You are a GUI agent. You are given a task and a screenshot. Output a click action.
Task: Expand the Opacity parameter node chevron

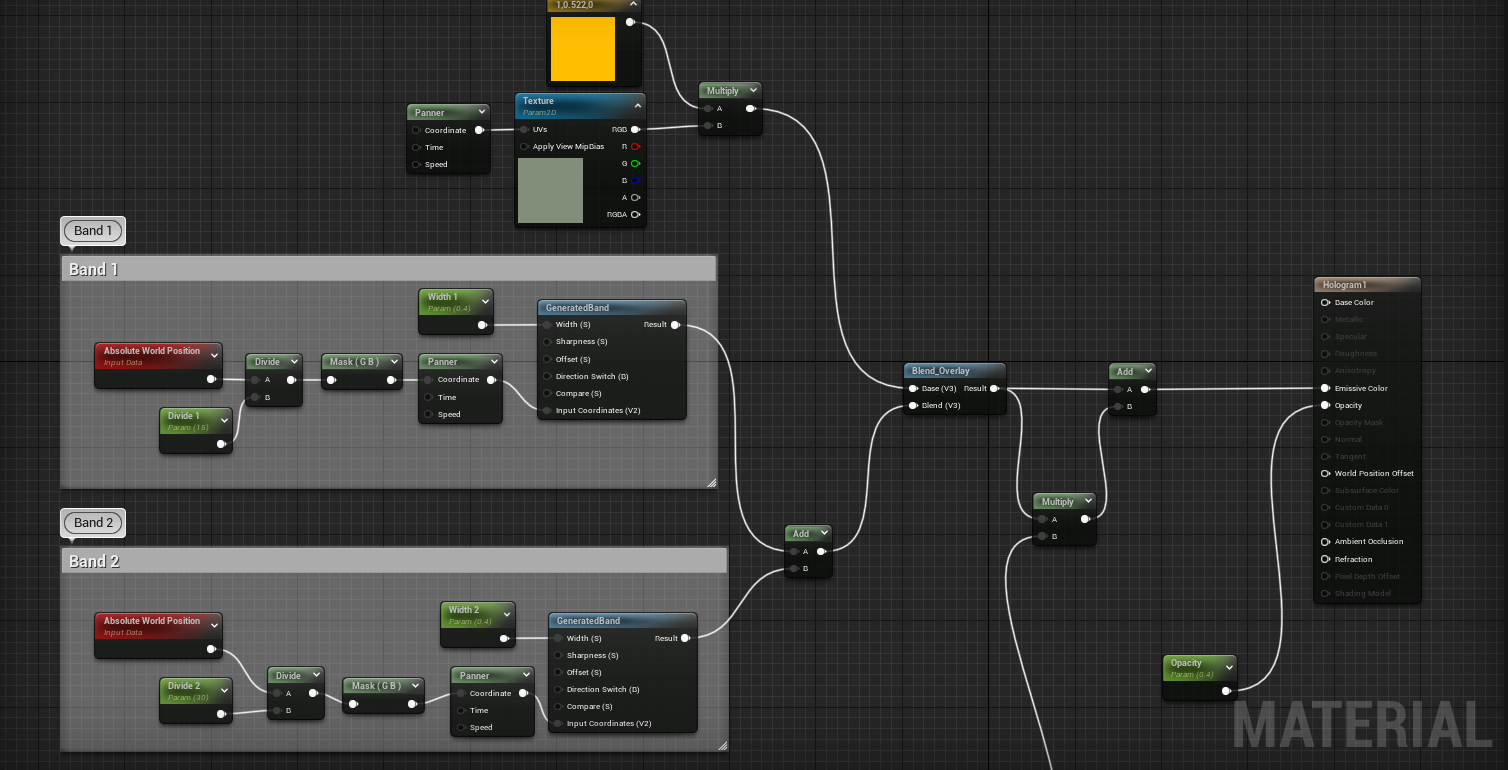pos(1229,665)
